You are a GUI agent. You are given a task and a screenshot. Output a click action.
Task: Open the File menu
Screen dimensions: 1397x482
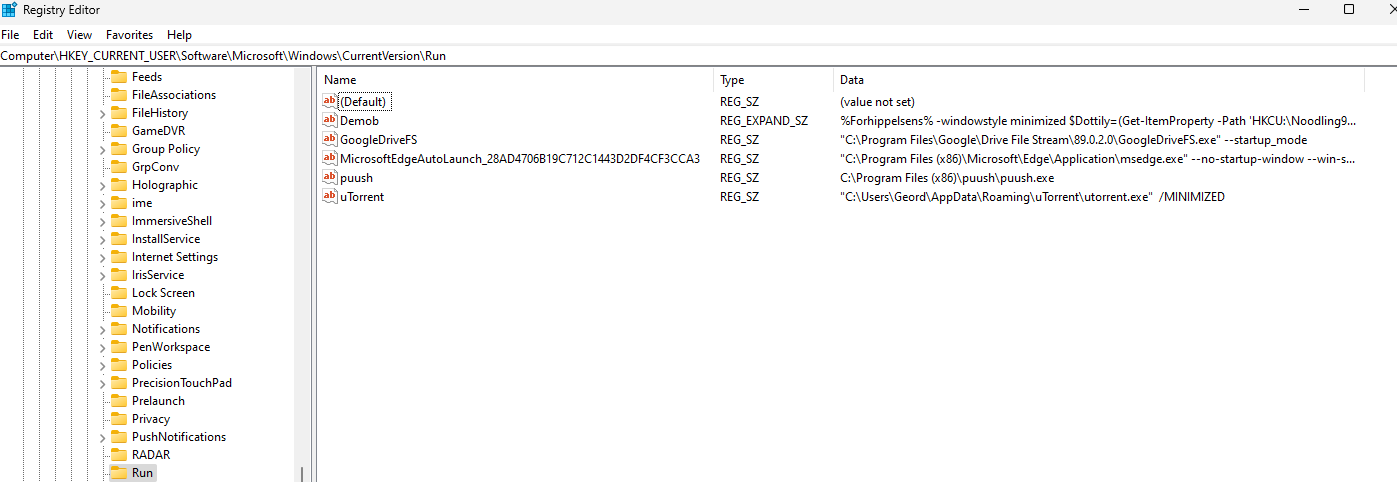(10, 34)
